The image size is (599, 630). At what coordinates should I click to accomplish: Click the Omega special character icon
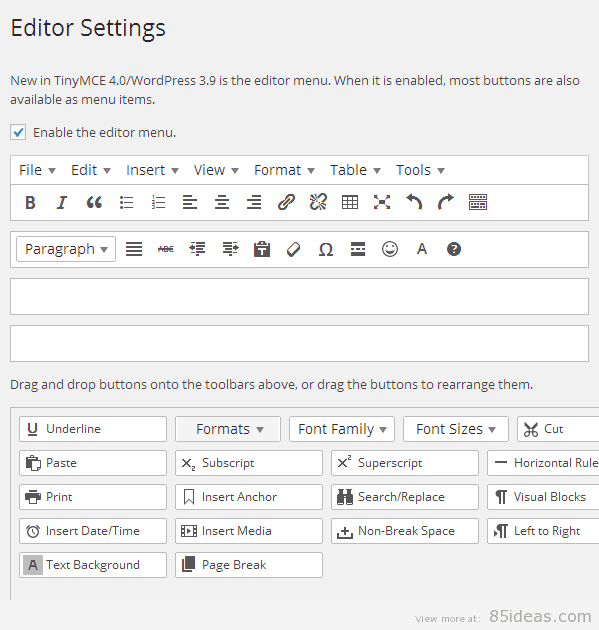[x=326, y=250]
